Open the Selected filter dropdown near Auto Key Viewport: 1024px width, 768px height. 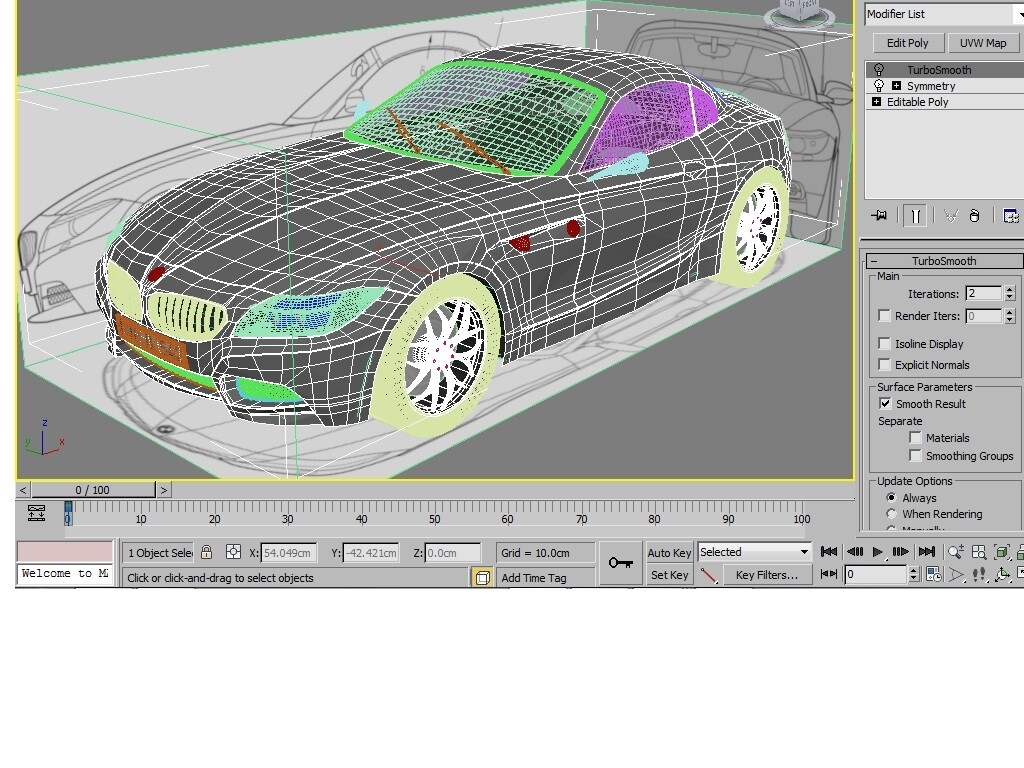coord(806,551)
